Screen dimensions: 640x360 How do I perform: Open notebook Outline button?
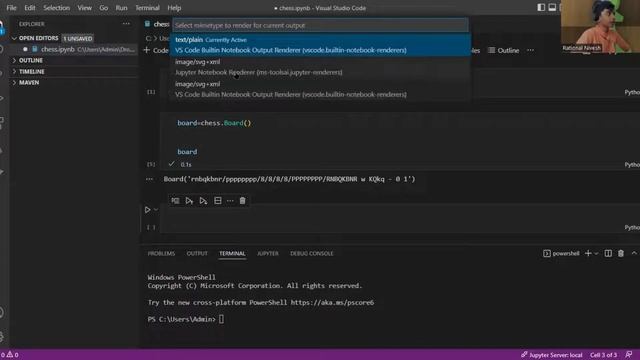pos(504,50)
